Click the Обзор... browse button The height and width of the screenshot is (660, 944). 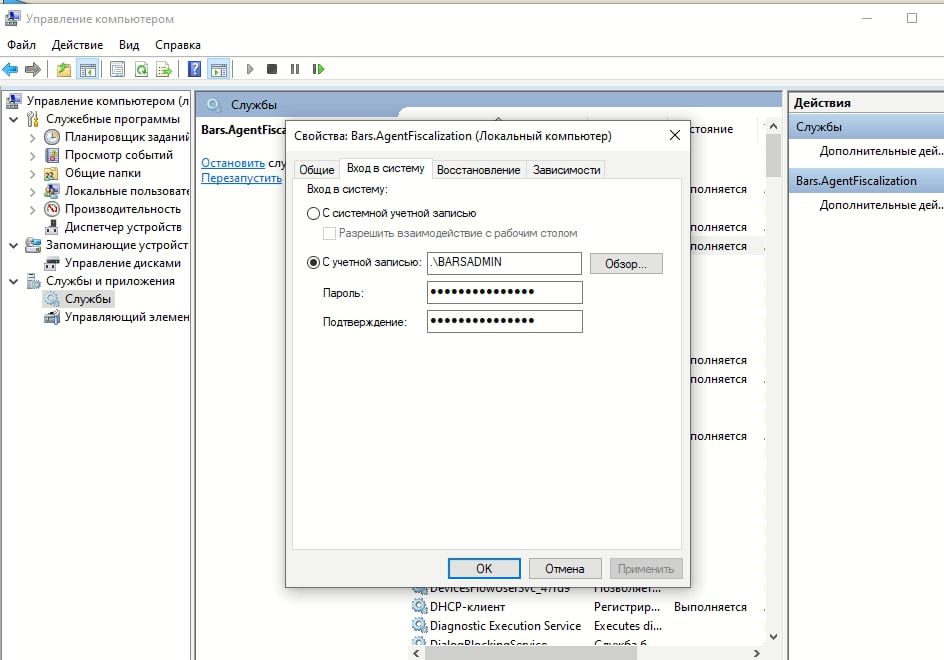(x=626, y=264)
